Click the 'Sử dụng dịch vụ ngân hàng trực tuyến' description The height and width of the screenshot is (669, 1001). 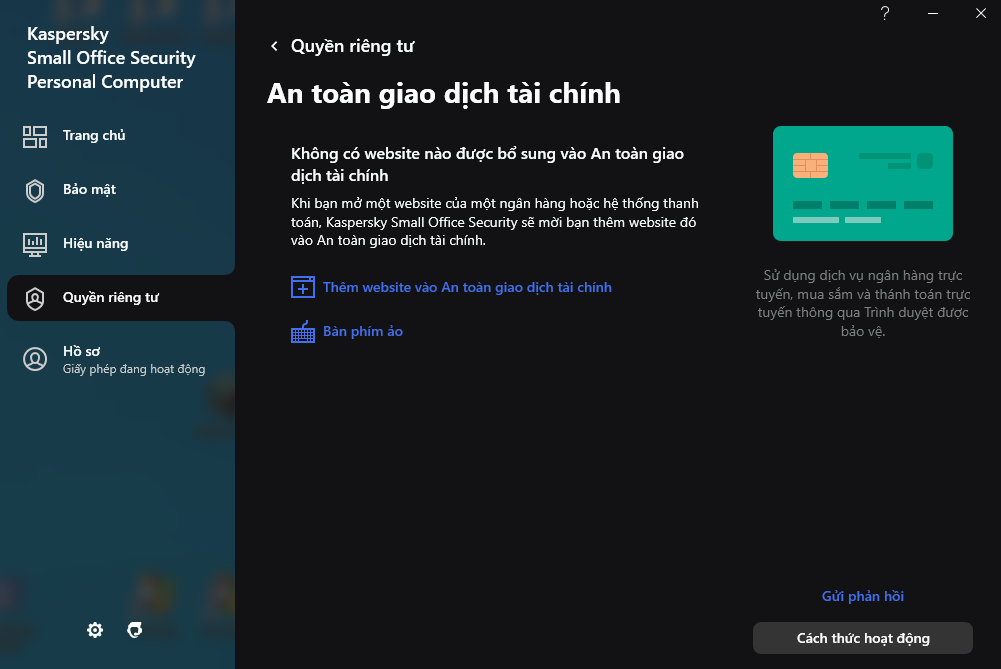pyautogui.click(x=862, y=303)
